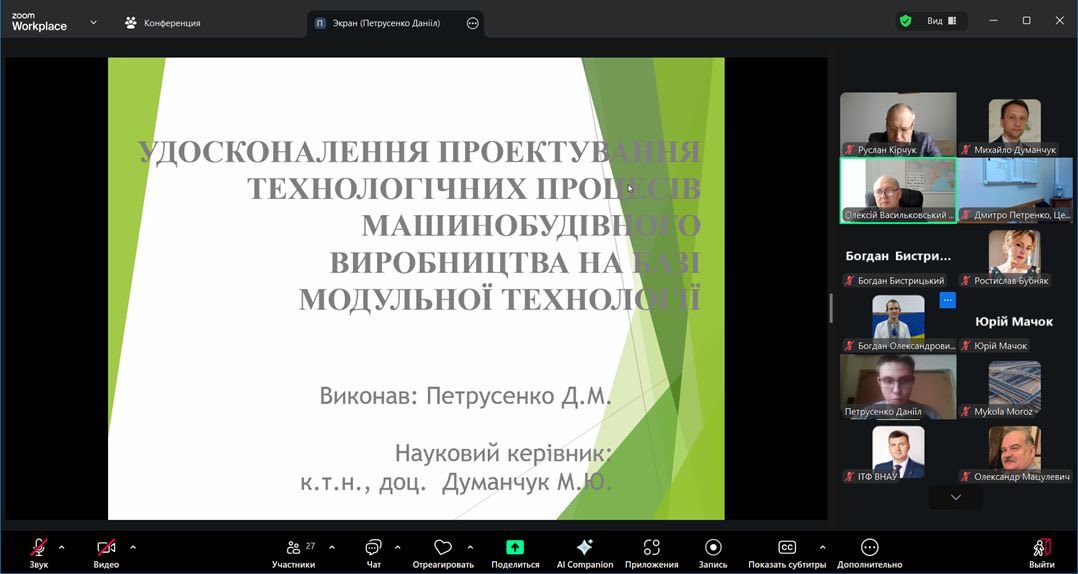Viewport: 1078px width, 574px height.
Task: Open the View layout dropdown
Action: (x=941, y=21)
